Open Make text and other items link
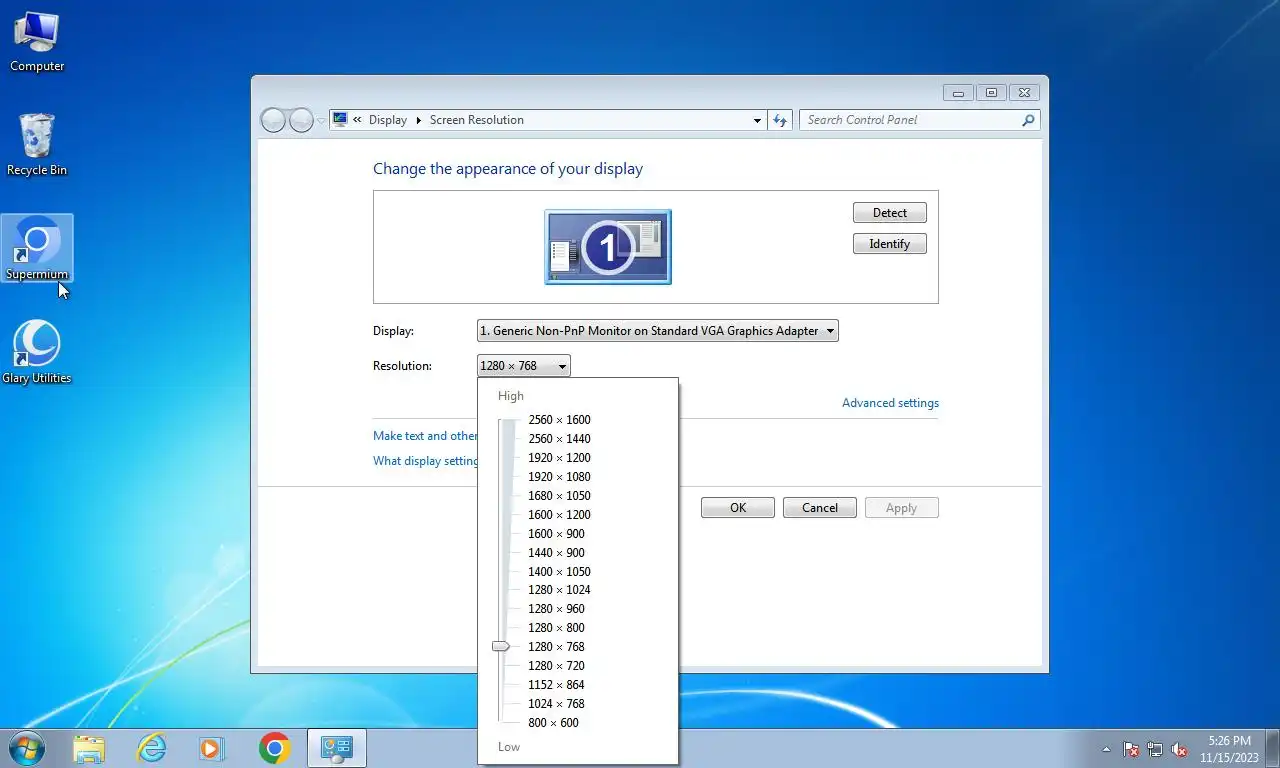 (x=425, y=436)
